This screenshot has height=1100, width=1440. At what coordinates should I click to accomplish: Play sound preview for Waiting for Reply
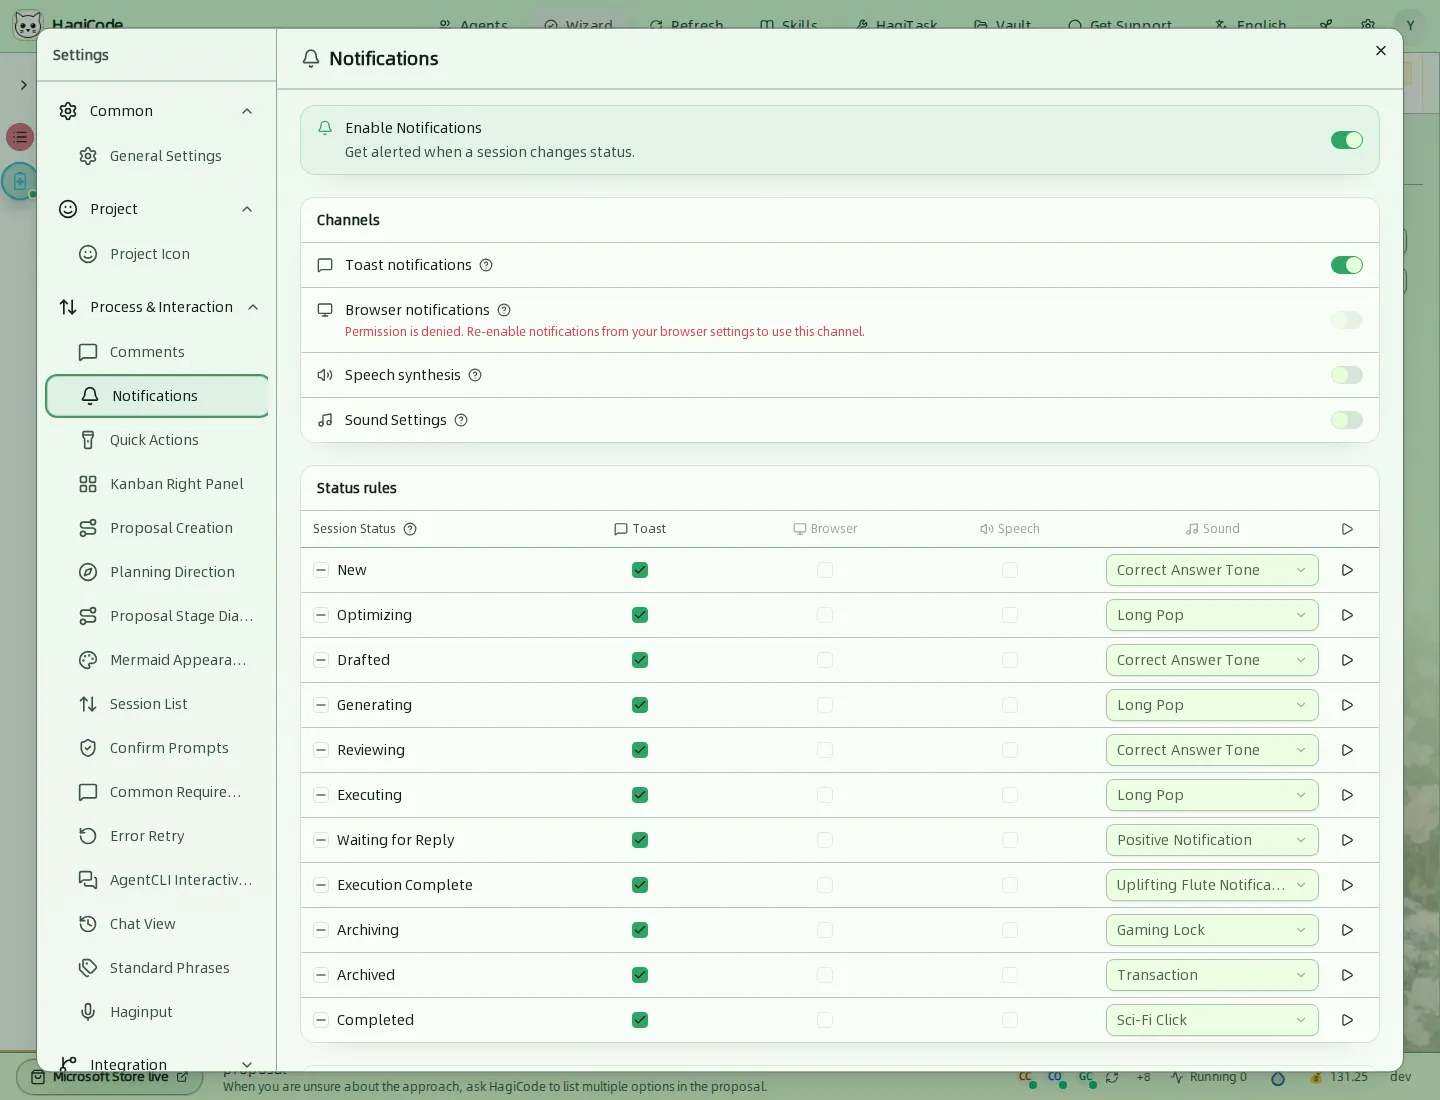click(1347, 840)
